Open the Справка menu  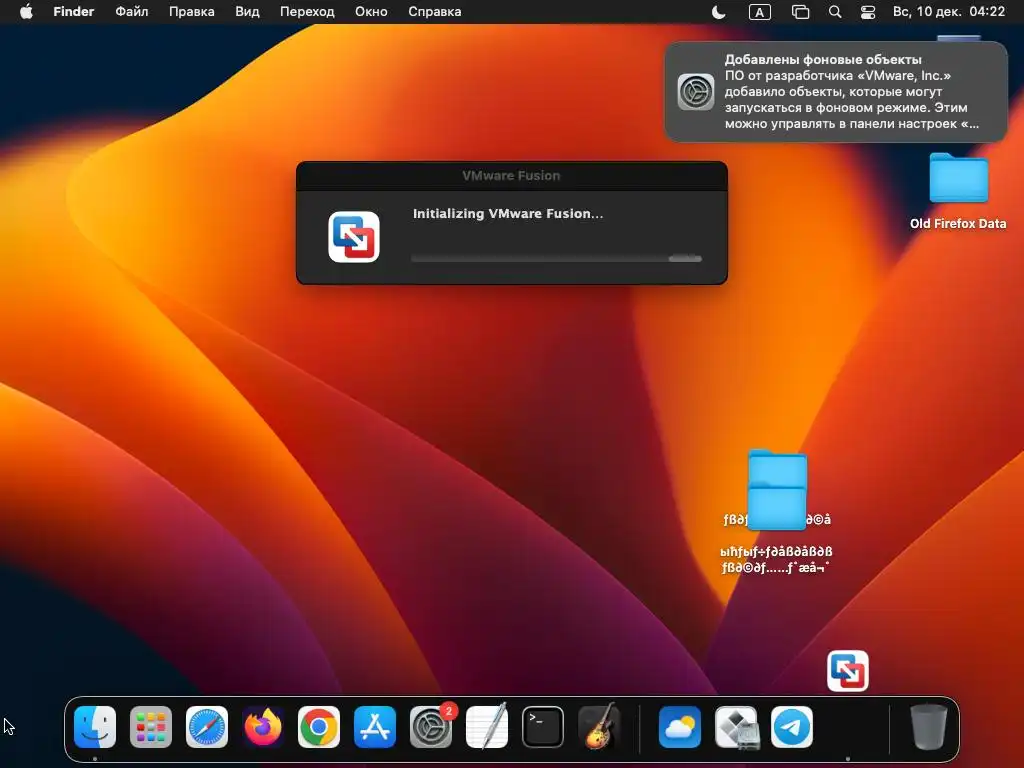[434, 12]
